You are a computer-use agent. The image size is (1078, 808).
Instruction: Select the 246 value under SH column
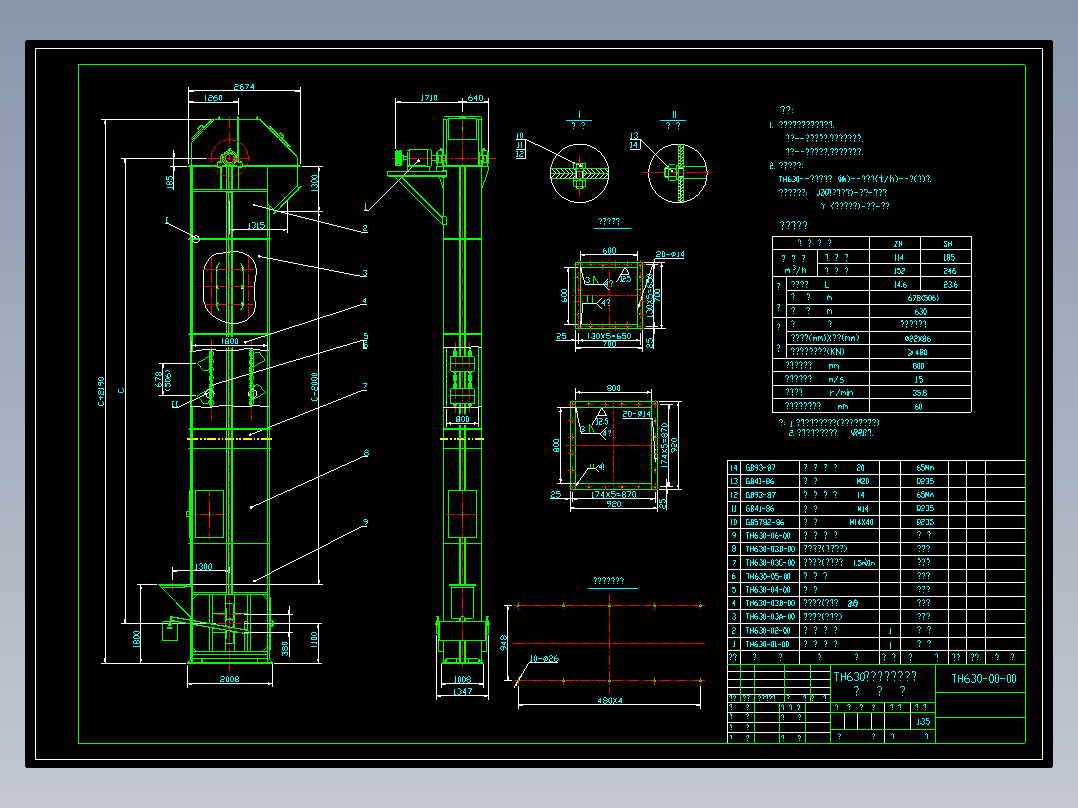coord(949,271)
